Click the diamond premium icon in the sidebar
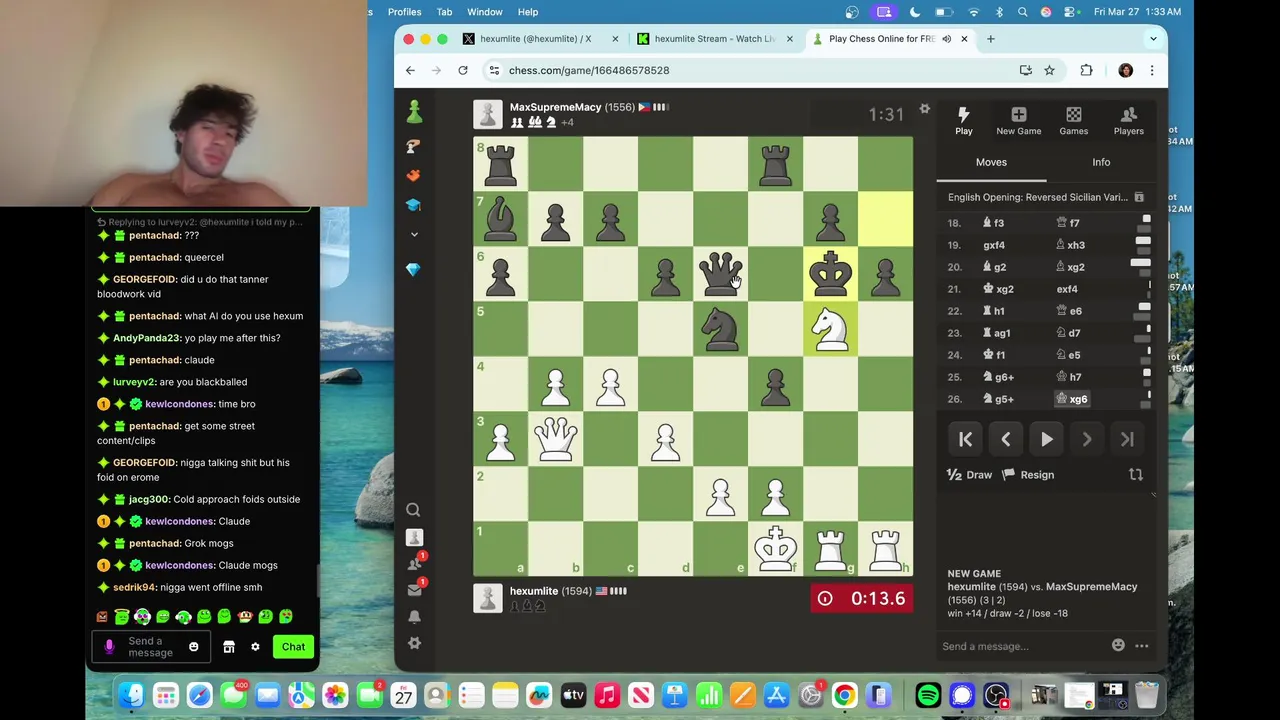This screenshot has height=720, width=1280. [413, 270]
